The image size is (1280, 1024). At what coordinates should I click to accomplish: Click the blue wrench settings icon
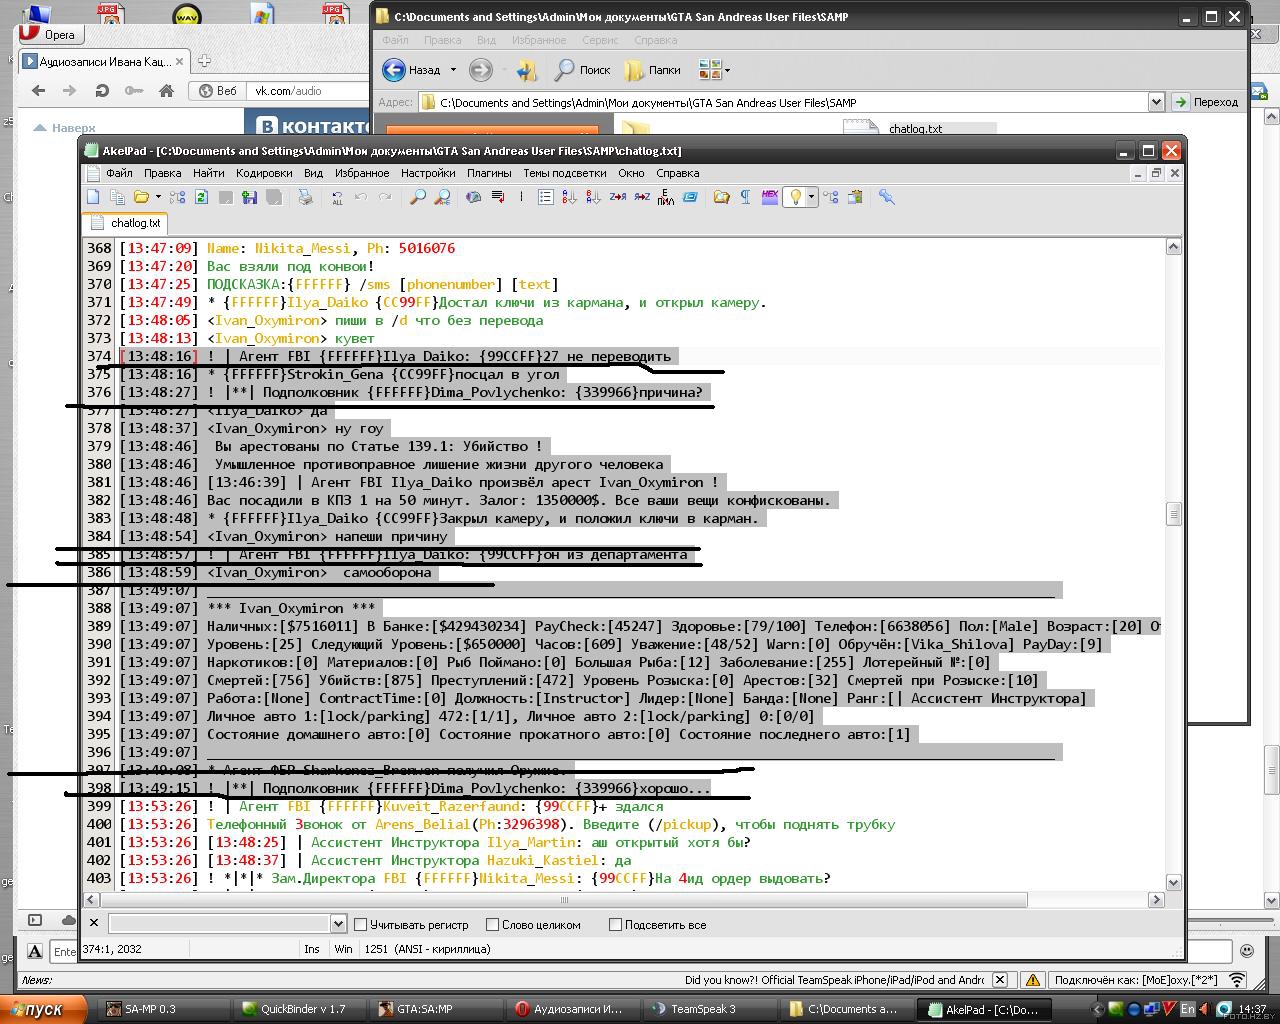(886, 197)
